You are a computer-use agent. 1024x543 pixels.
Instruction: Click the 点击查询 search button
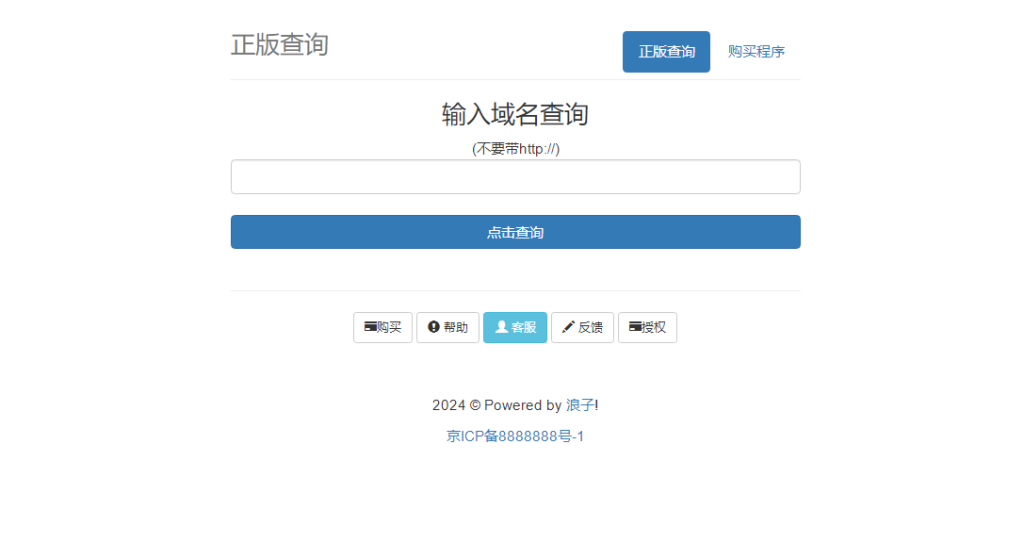click(x=515, y=232)
